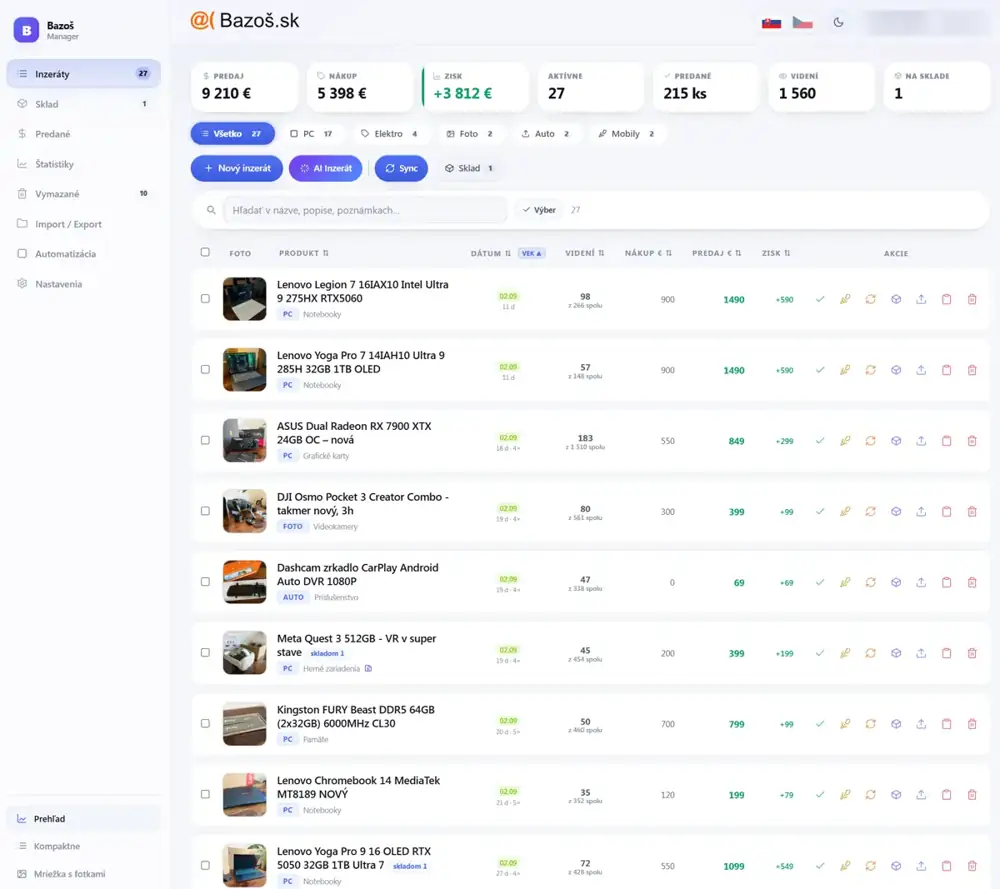Image resolution: width=1000 pixels, height=889 pixels.
Task: Open Nastavenia in the sidebar
Action: [x=84, y=284]
